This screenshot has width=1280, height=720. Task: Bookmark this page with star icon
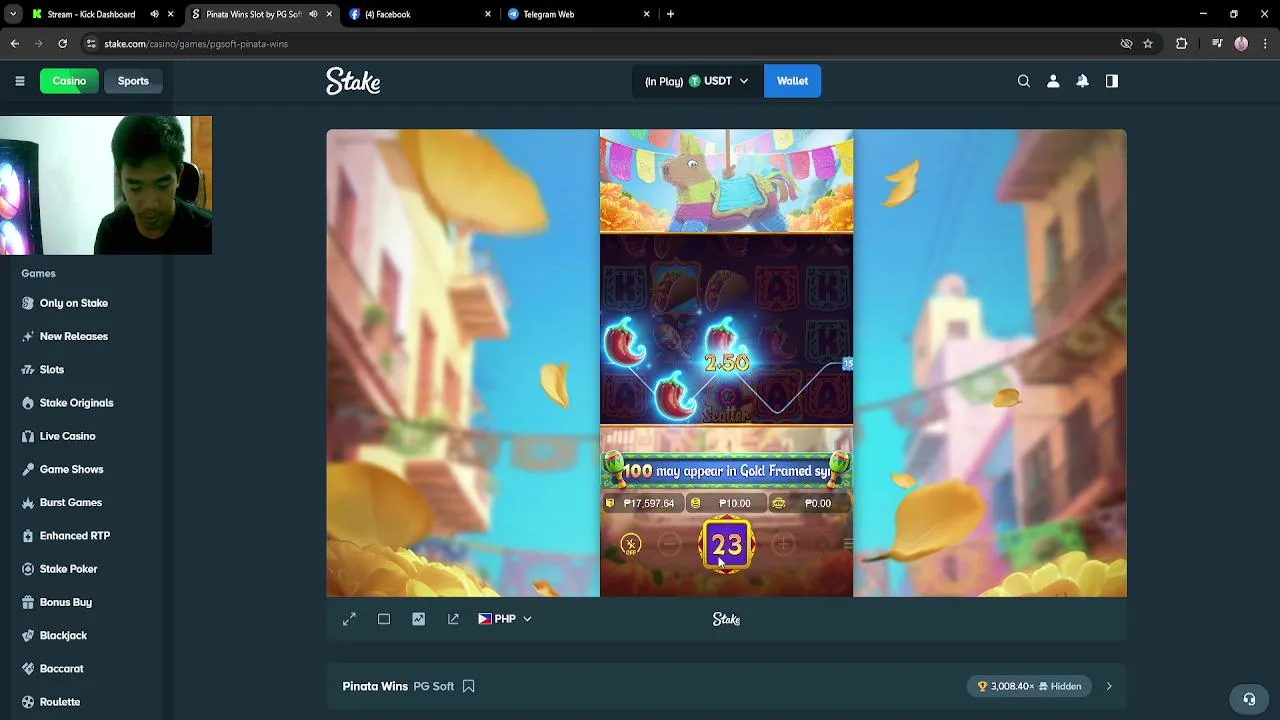coord(1148,44)
